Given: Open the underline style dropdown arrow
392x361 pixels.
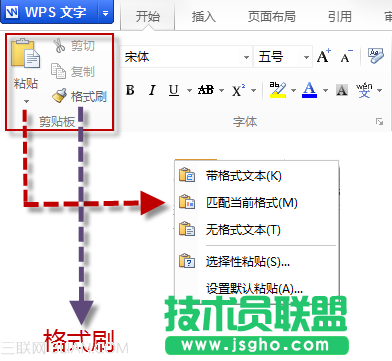Looking at the screenshot, I should [x=189, y=90].
